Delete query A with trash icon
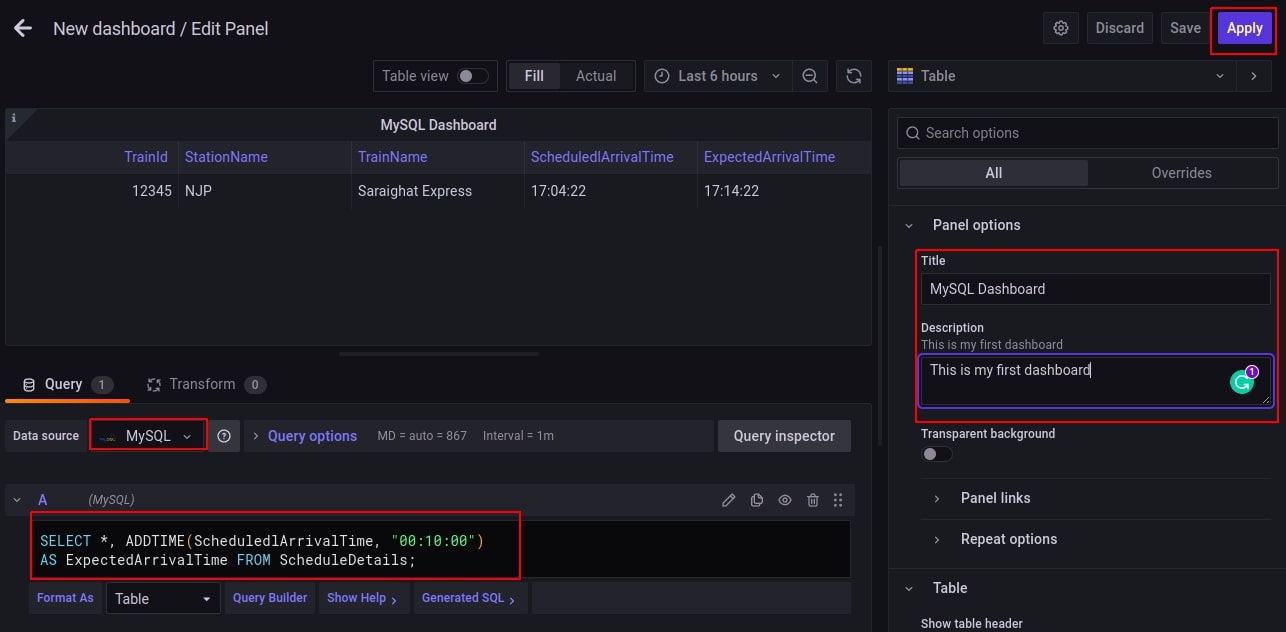This screenshot has width=1286, height=632. pos(813,500)
